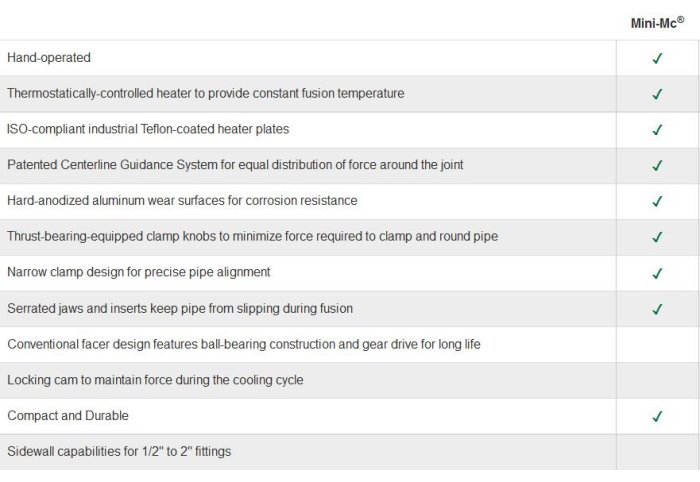700x482 pixels.
Task: Click the Locking cam feature description
Action: (155, 380)
